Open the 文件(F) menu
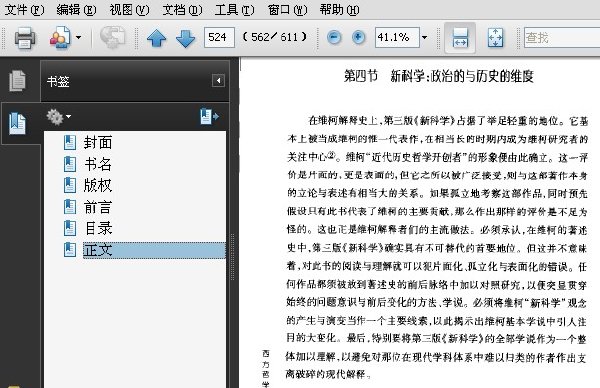This screenshot has height=388, width=600. click(24, 10)
